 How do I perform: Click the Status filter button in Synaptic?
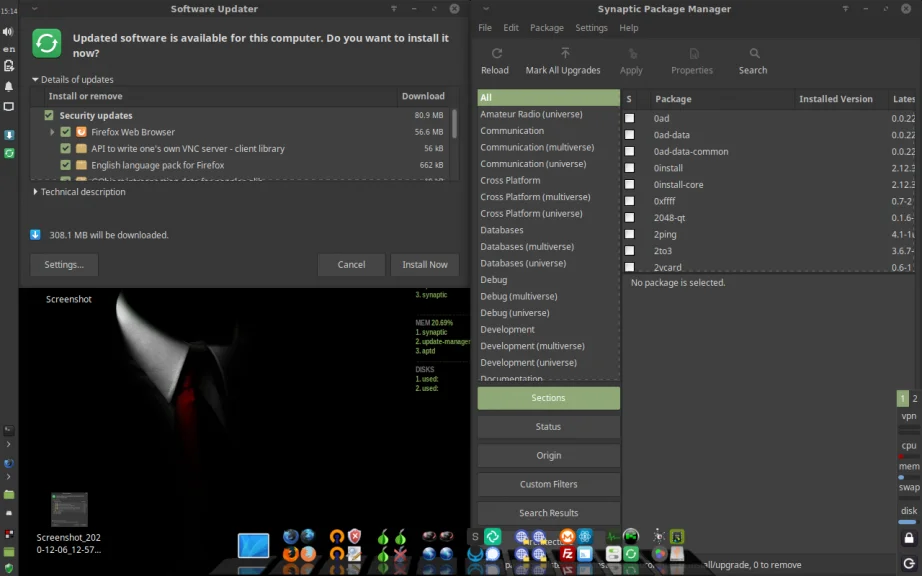[x=548, y=426]
